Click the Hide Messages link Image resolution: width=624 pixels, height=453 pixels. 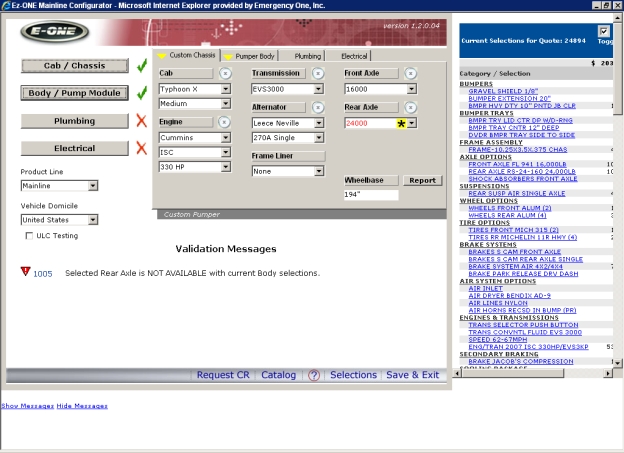[x=82, y=406]
